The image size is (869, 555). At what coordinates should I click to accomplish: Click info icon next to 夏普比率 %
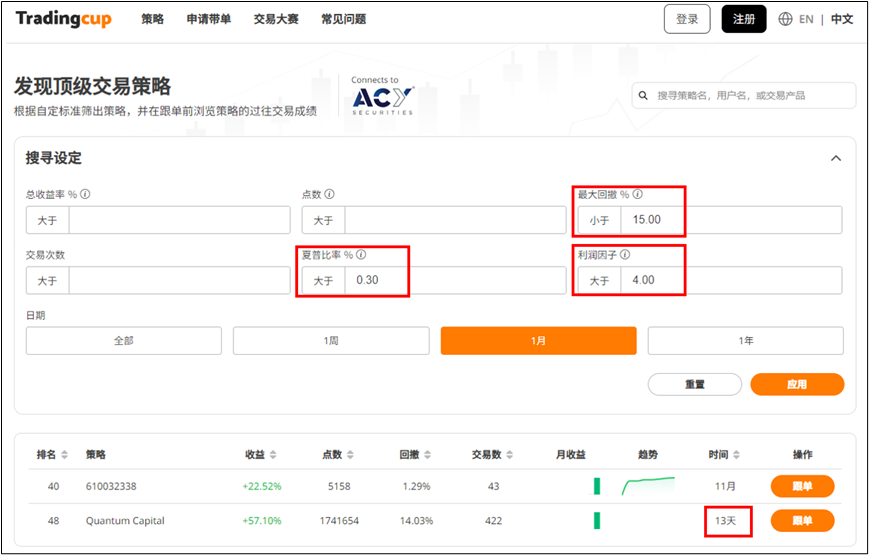pyautogui.click(x=361, y=255)
